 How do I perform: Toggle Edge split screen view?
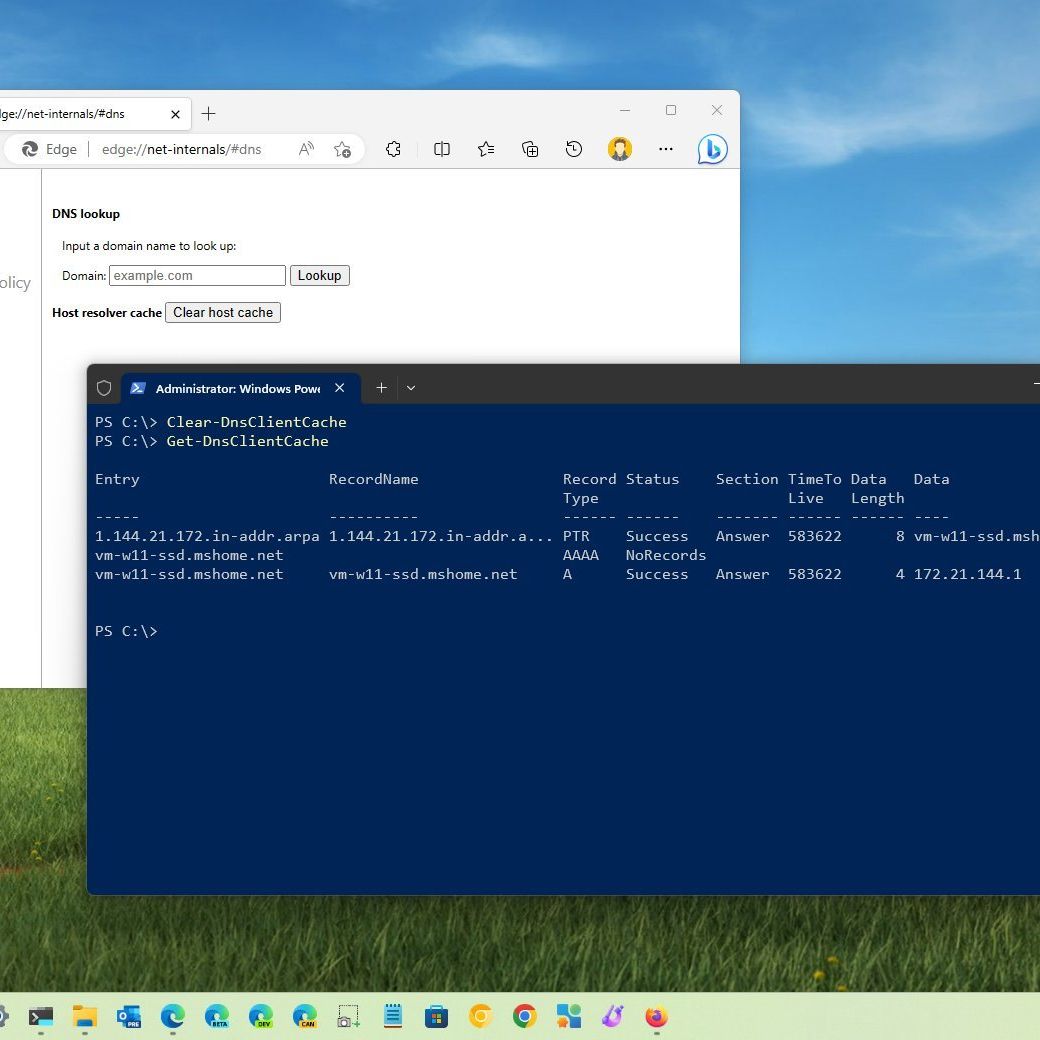click(442, 149)
